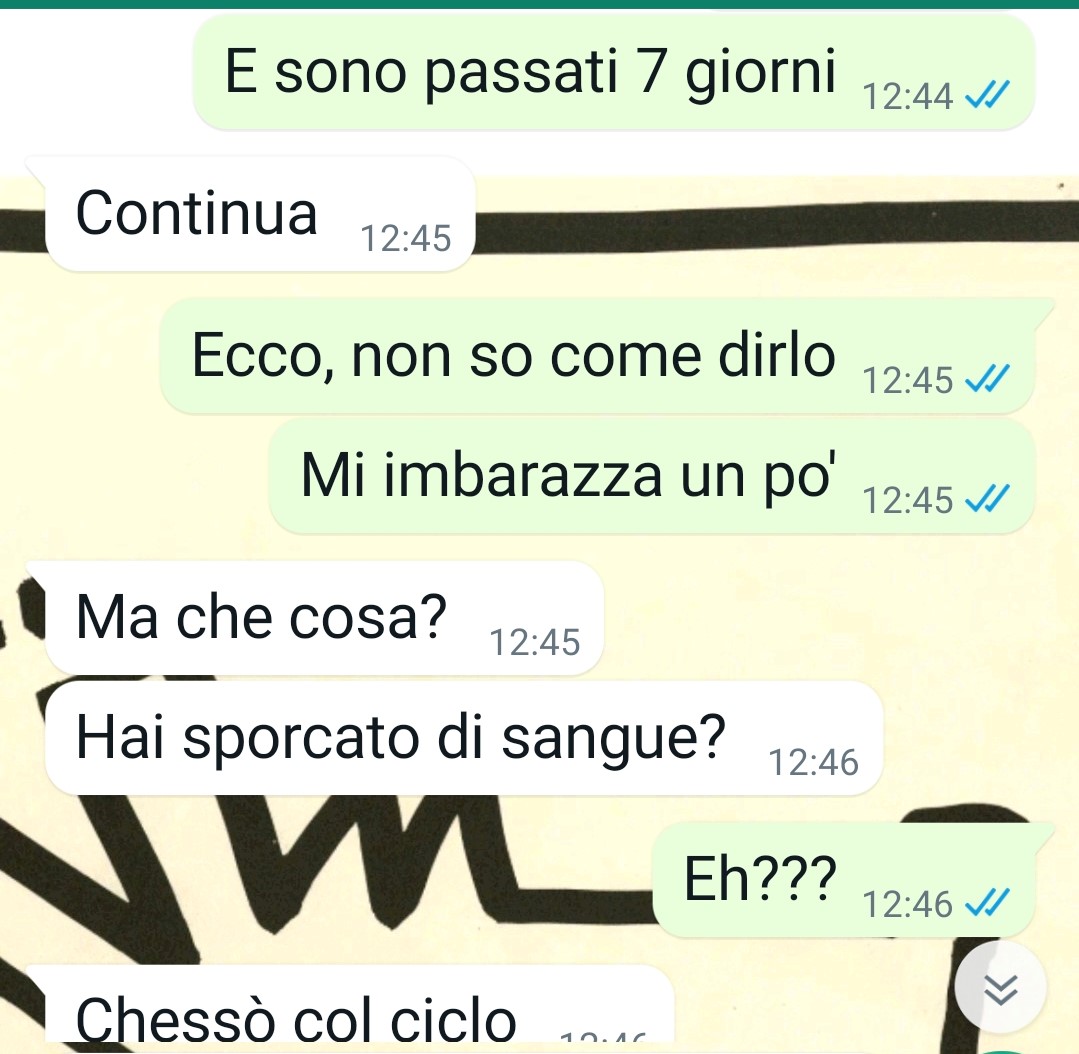The width and height of the screenshot is (1079, 1054).
Task: Click the 12:46 timestamp beside 'Eh???'
Action: tap(908, 904)
